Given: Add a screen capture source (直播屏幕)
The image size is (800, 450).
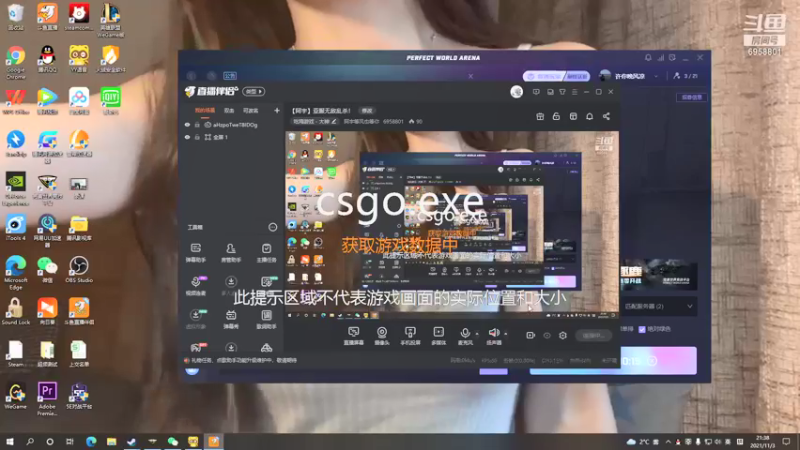Looking at the screenshot, I should pos(354,336).
